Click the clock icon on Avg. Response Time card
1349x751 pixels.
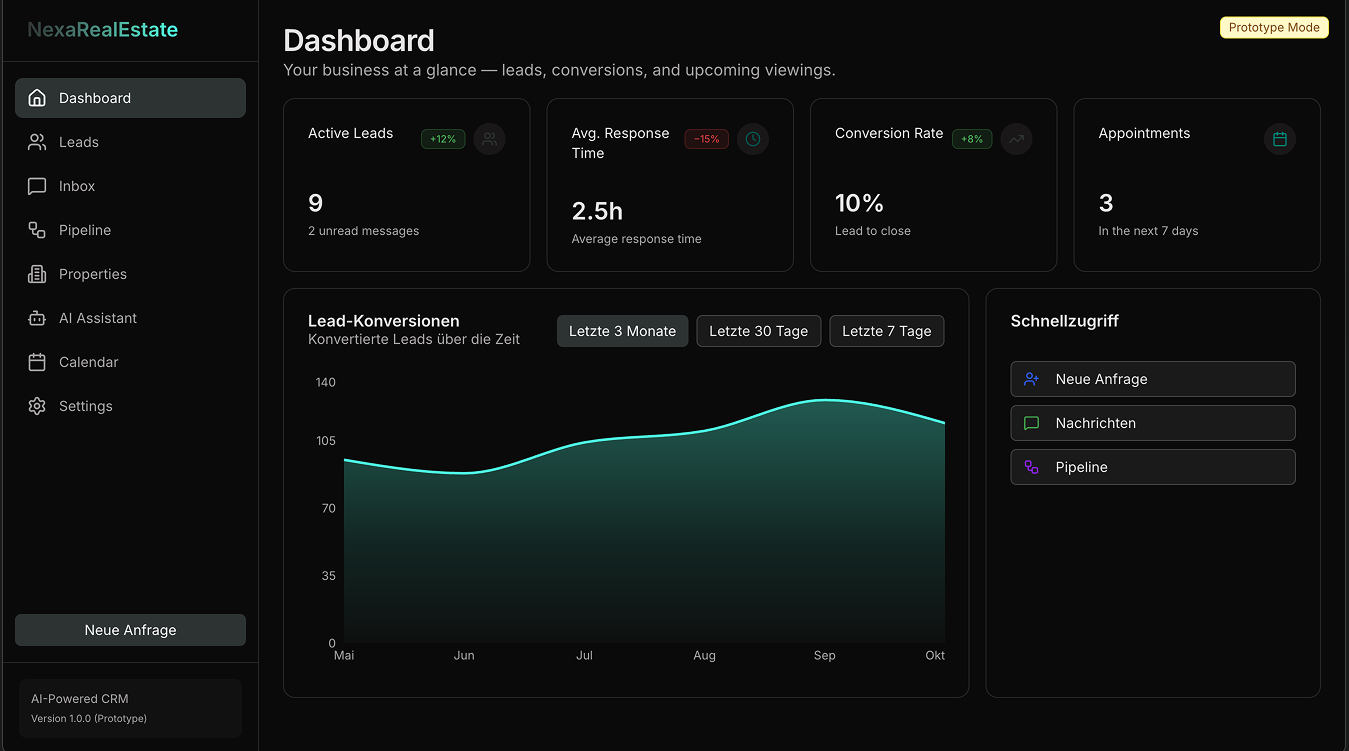coord(752,139)
